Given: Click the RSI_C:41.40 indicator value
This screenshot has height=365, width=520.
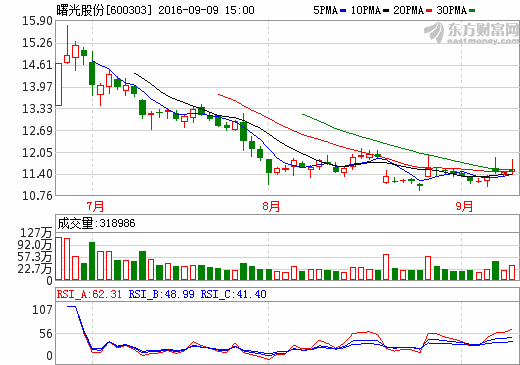Looking at the screenshot, I should coord(233,294).
